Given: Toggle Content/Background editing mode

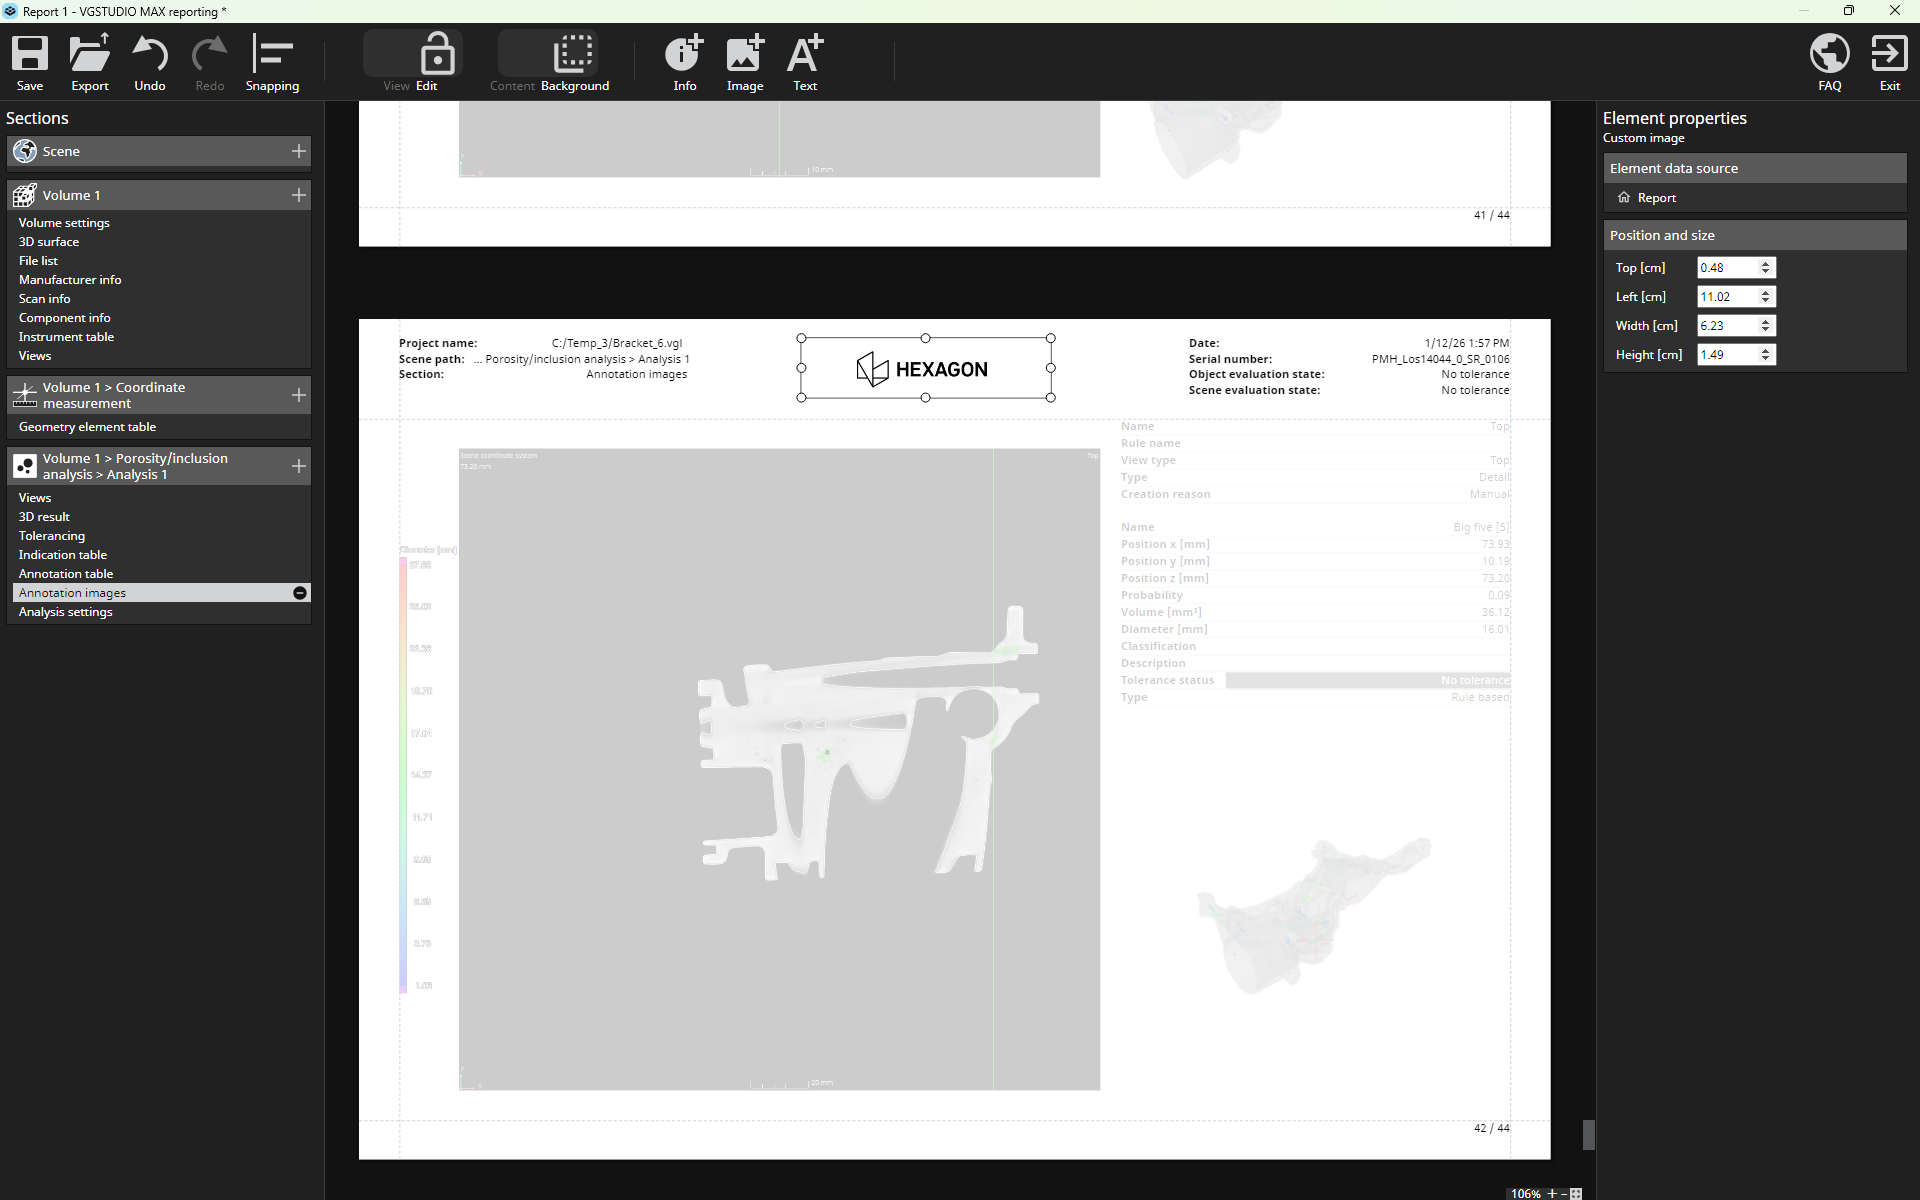Looking at the screenshot, I should pyautogui.click(x=573, y=55).
